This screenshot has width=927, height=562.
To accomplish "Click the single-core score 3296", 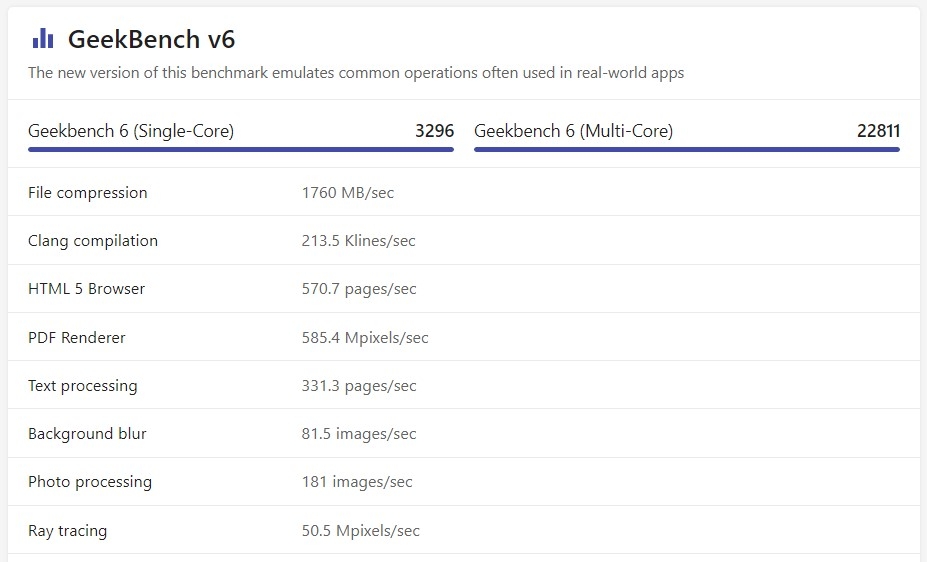I will (435, 131).
